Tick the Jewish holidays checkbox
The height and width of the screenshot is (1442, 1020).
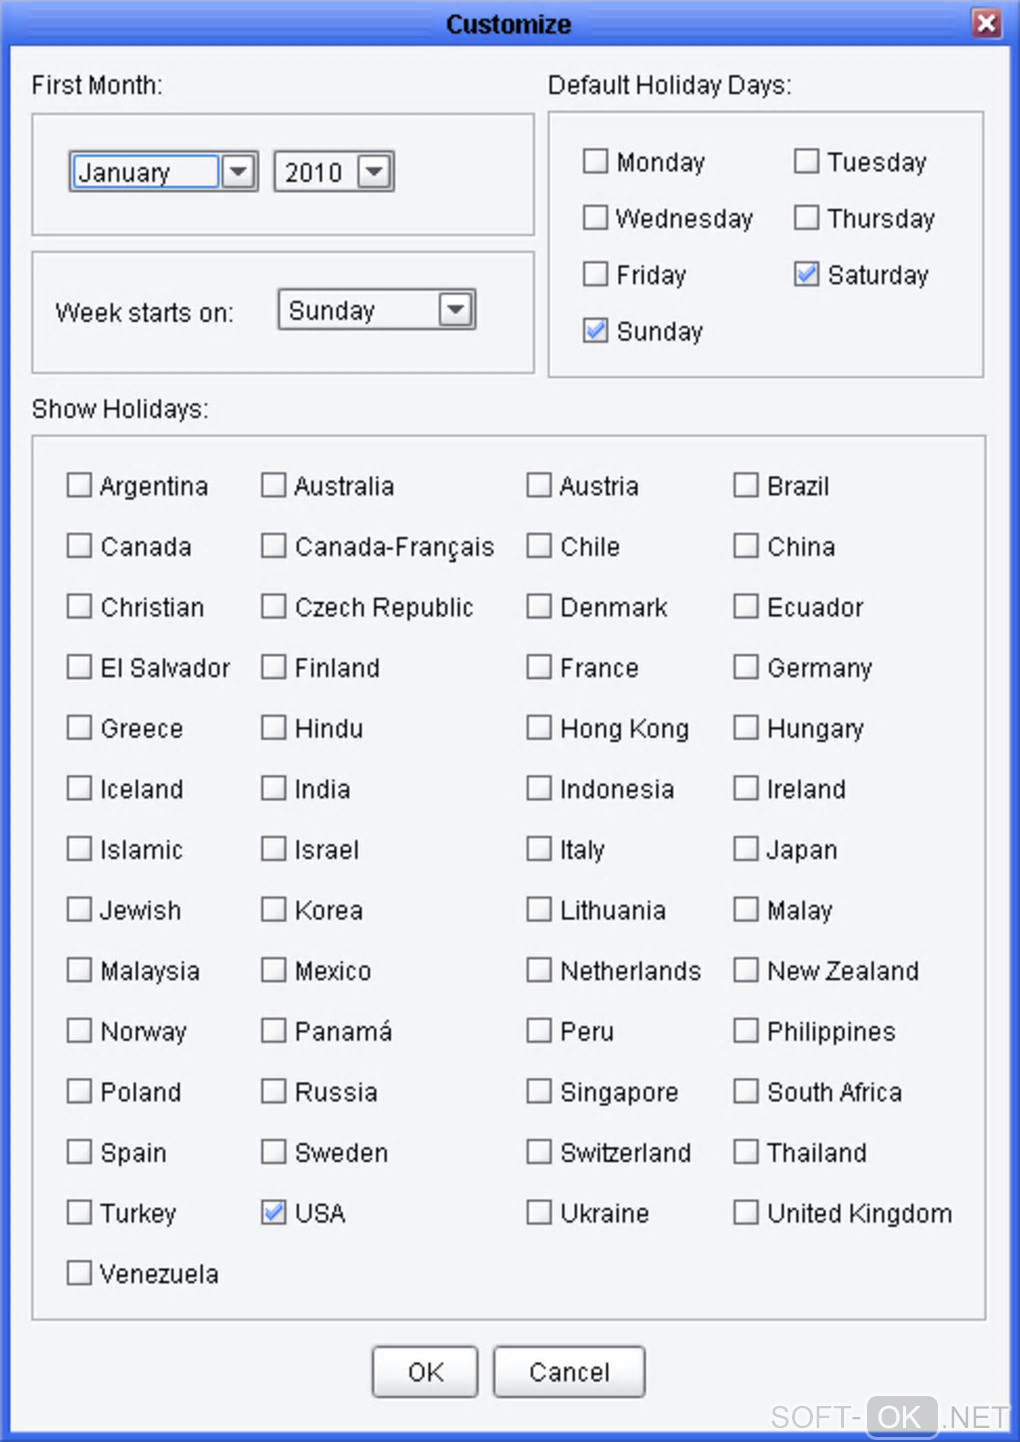79,910
